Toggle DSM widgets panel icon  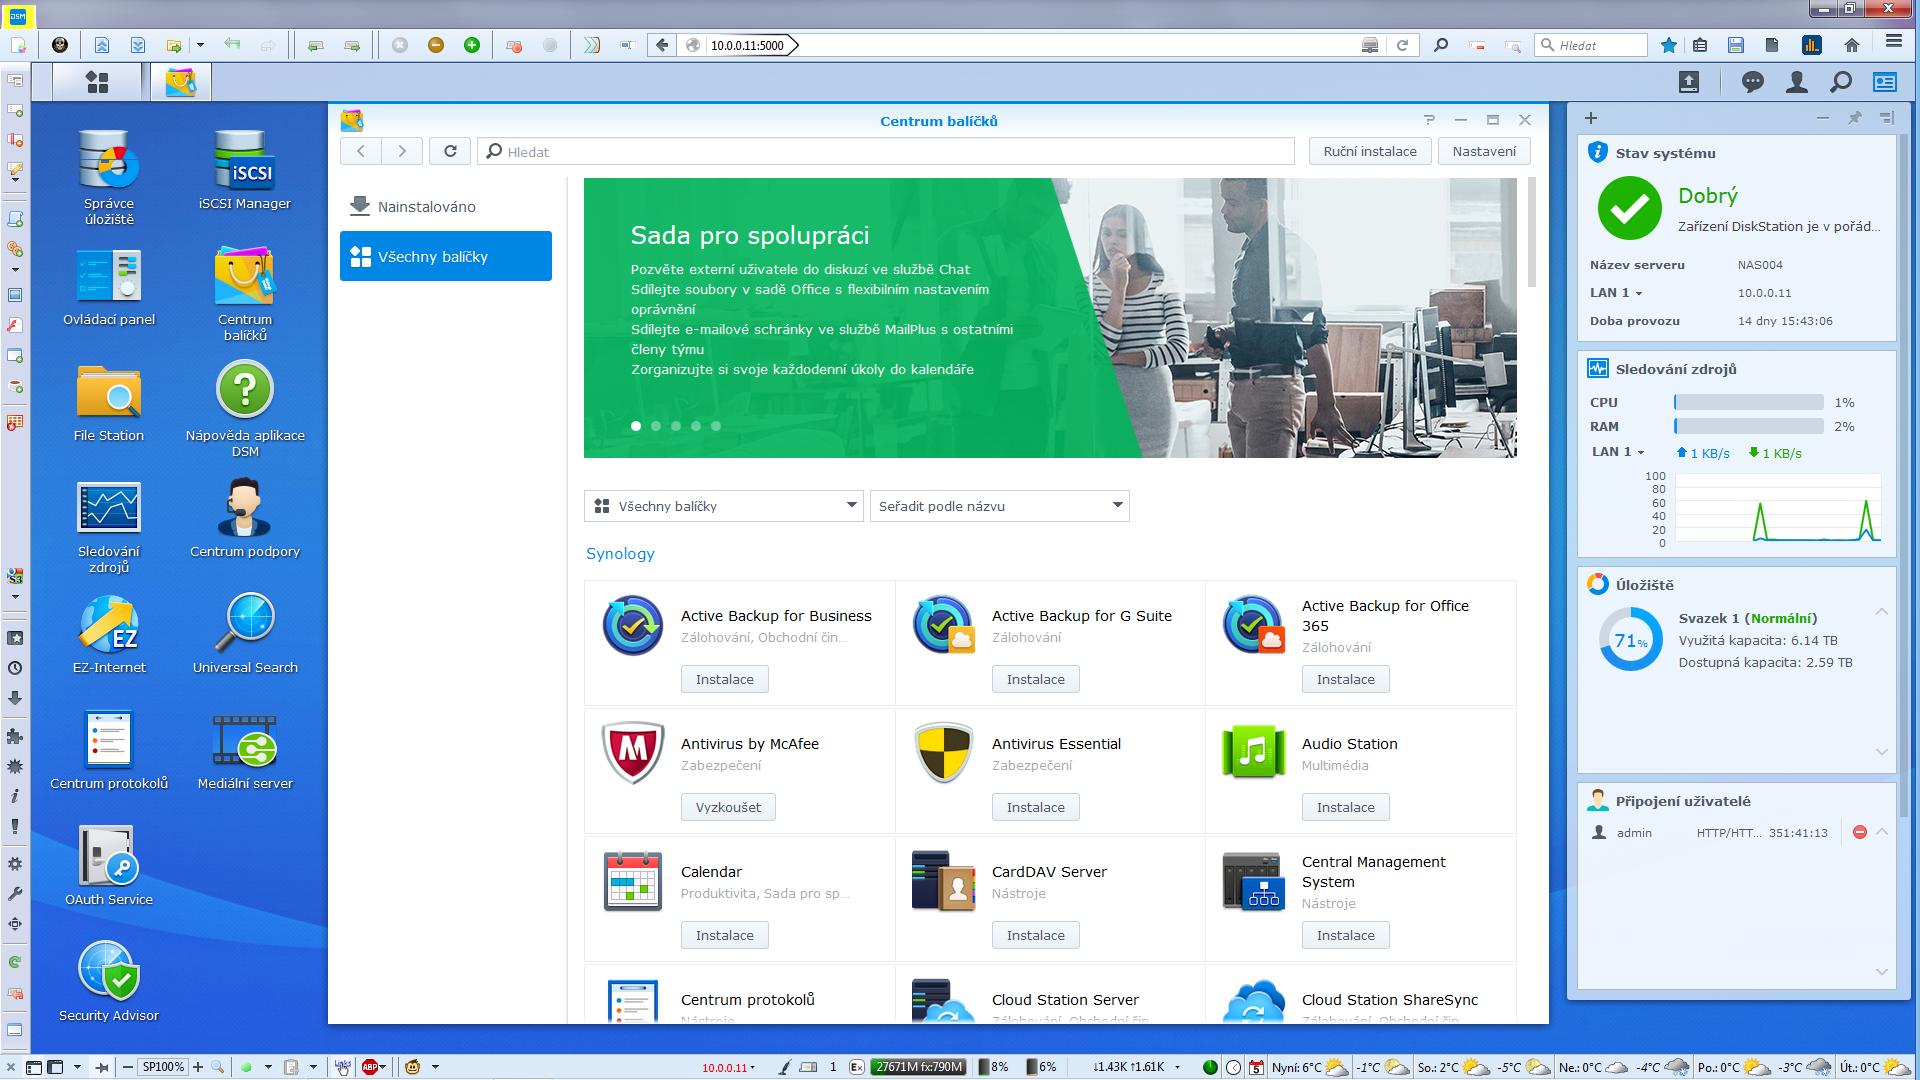[1885, 83]
